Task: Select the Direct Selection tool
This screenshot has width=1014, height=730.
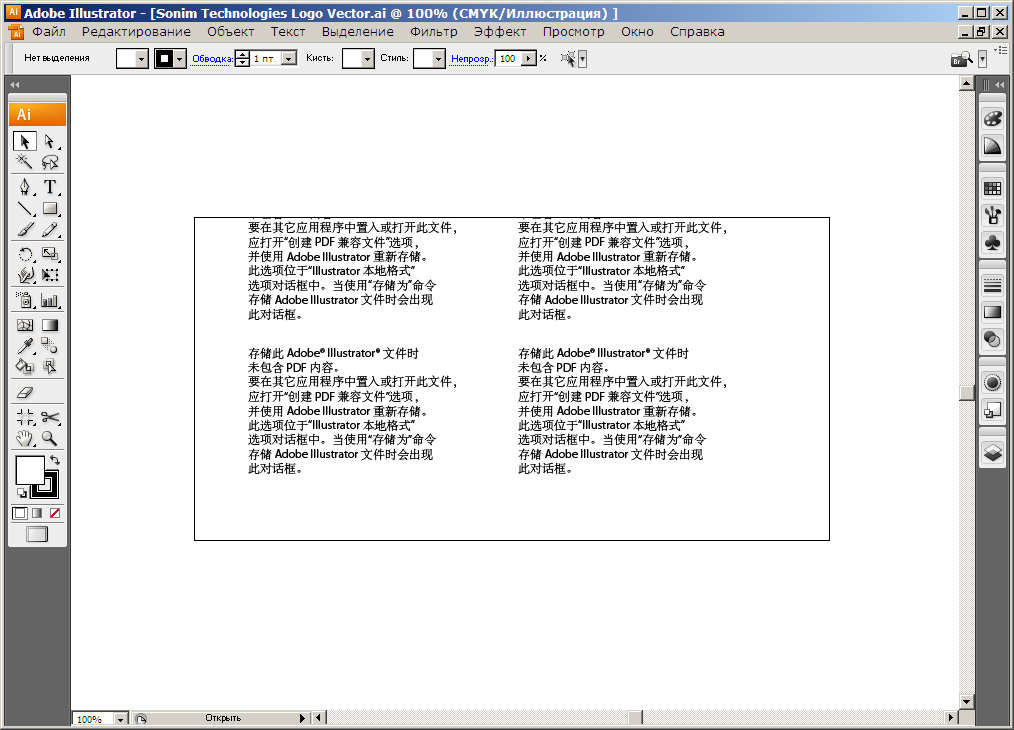Action: 50,141
